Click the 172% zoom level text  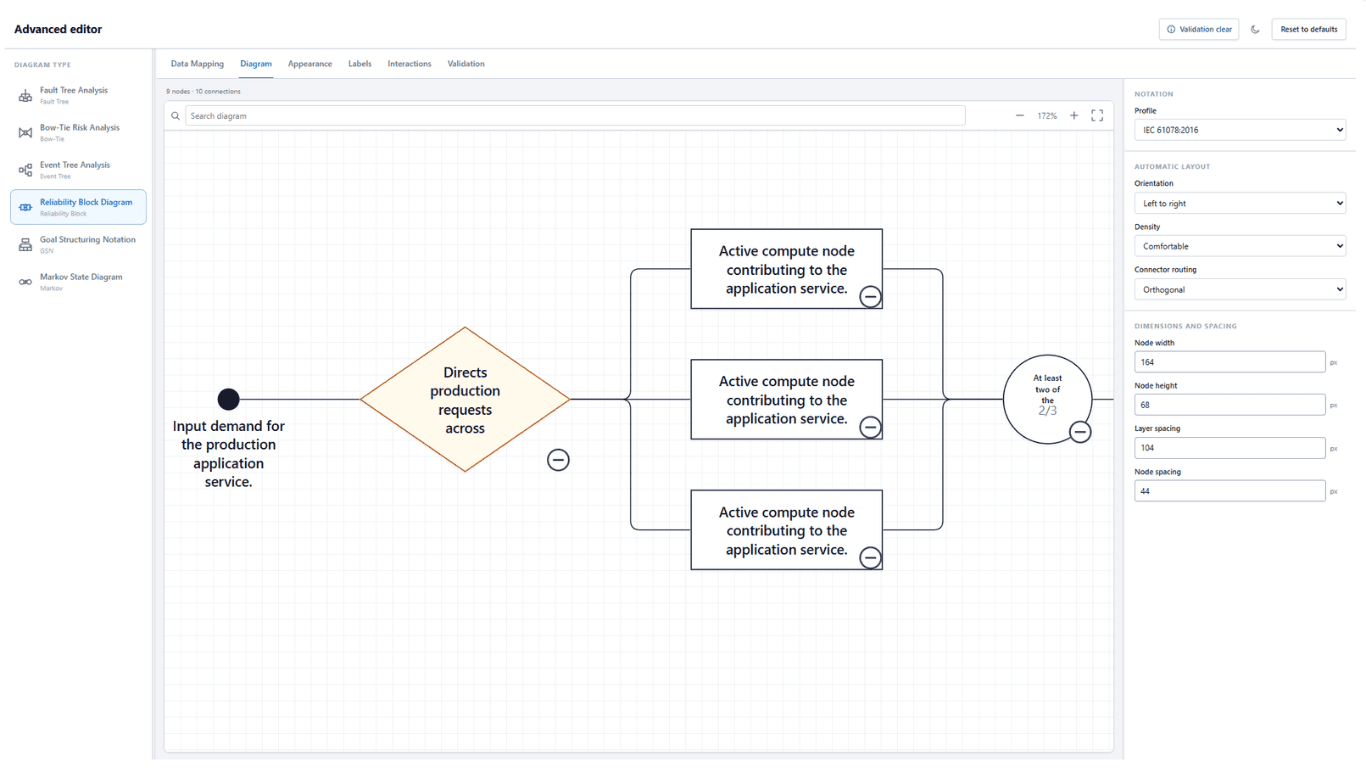tap(1047, 116)
